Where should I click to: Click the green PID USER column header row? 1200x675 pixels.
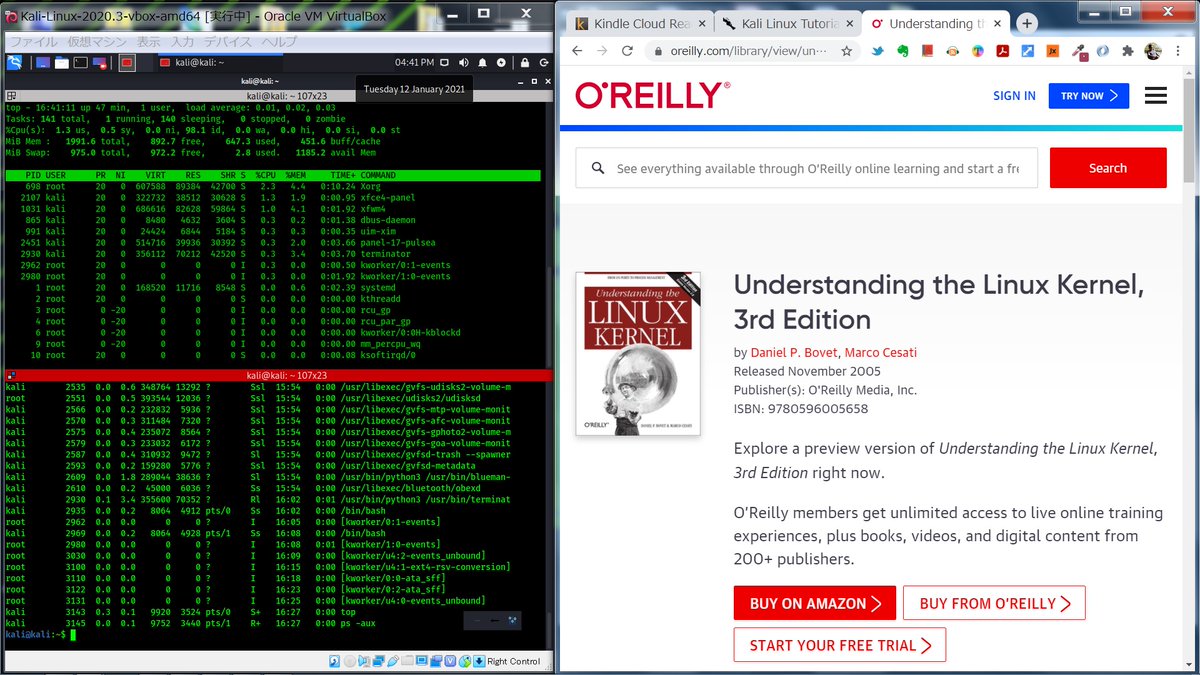(273, 174)
